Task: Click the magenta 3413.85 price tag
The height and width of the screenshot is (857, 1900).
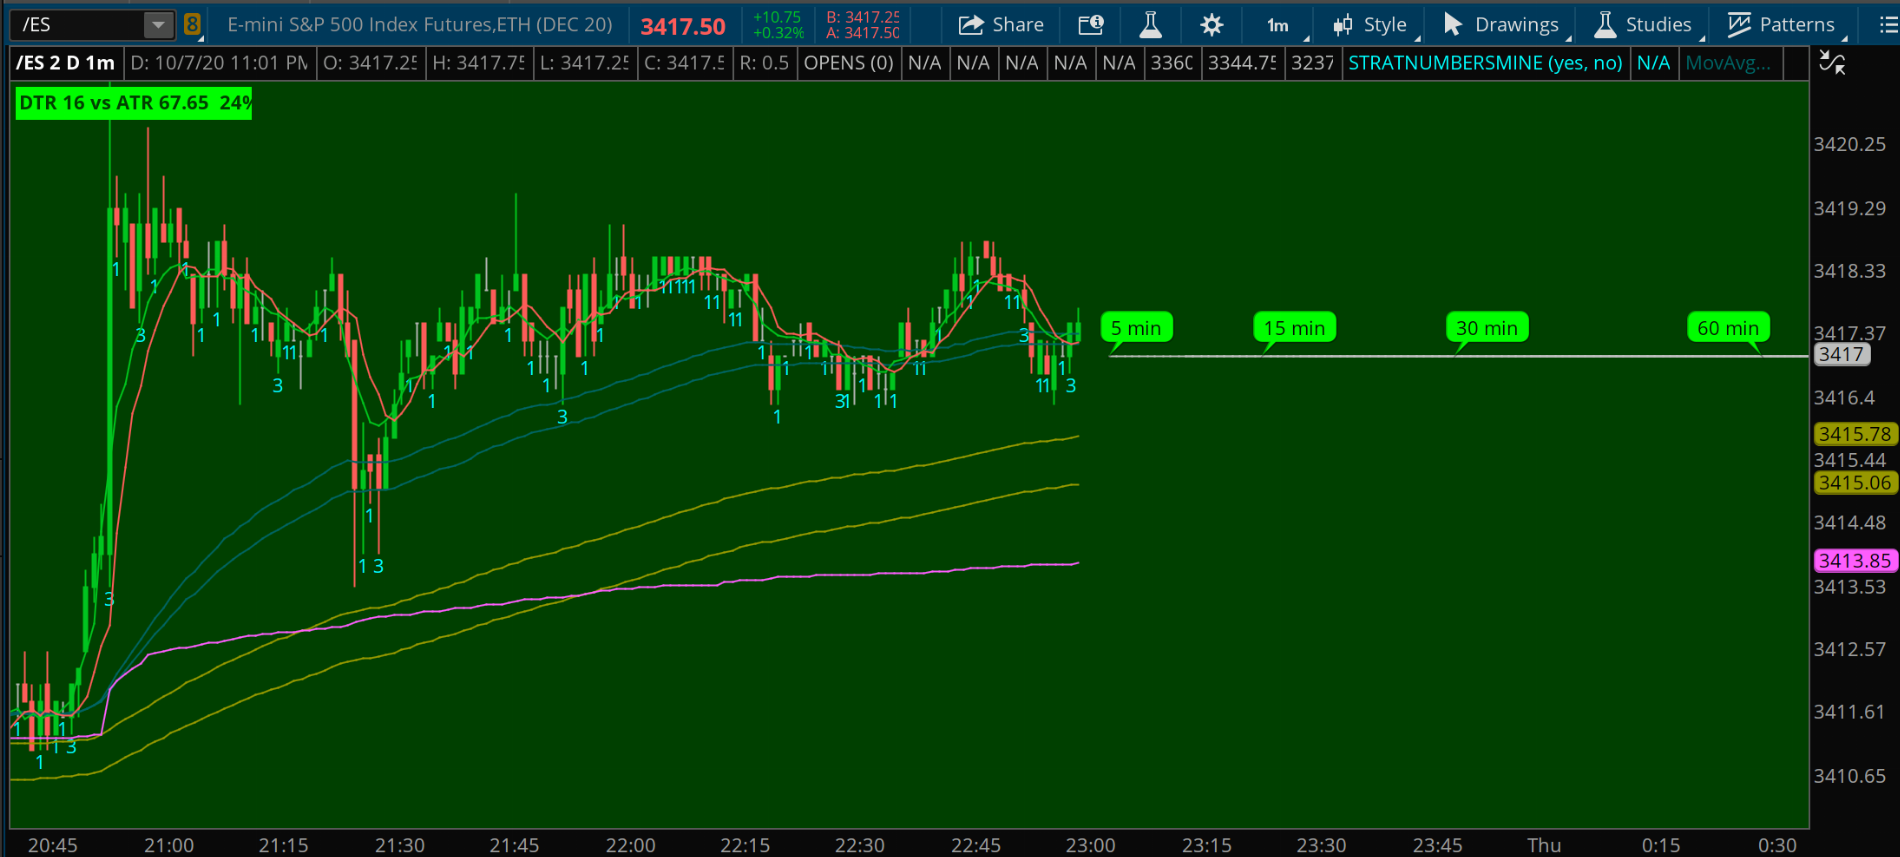Action: (1855, 561)
